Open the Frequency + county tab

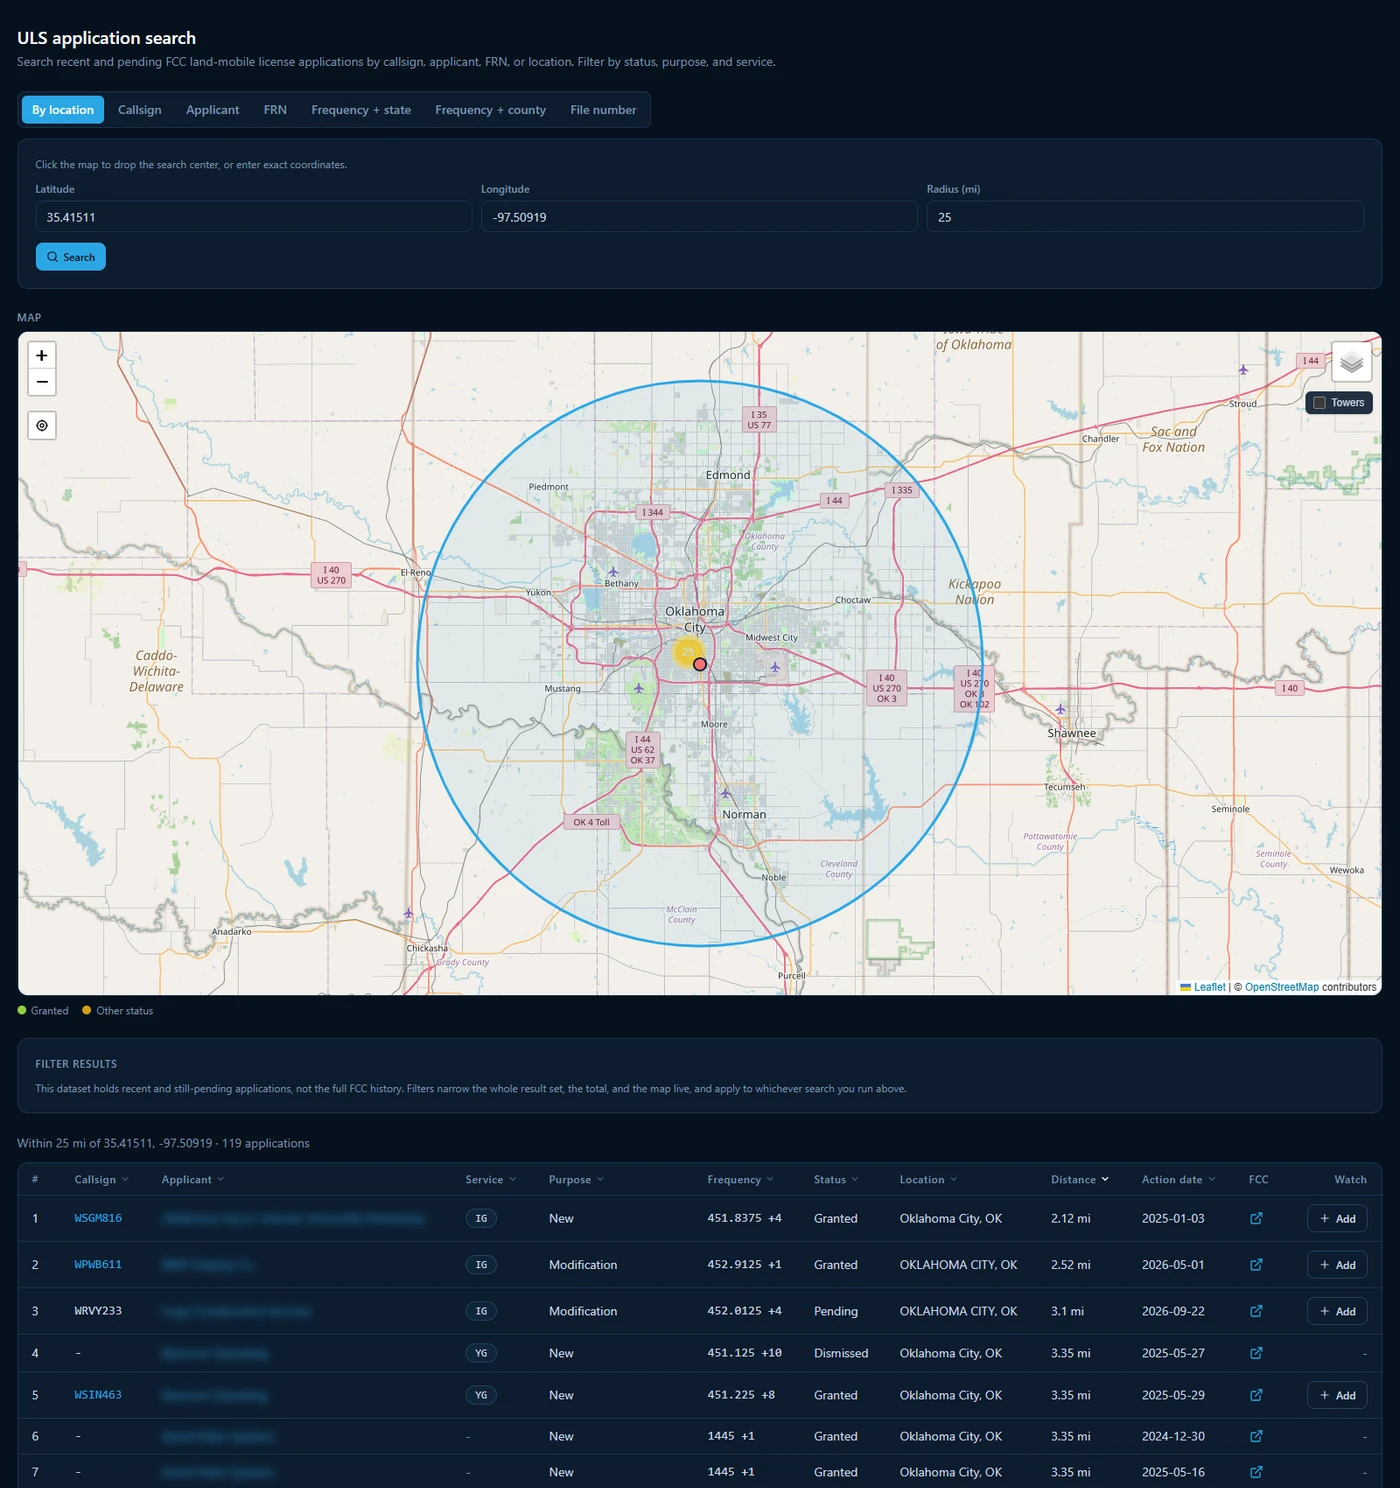click(490, 110)
